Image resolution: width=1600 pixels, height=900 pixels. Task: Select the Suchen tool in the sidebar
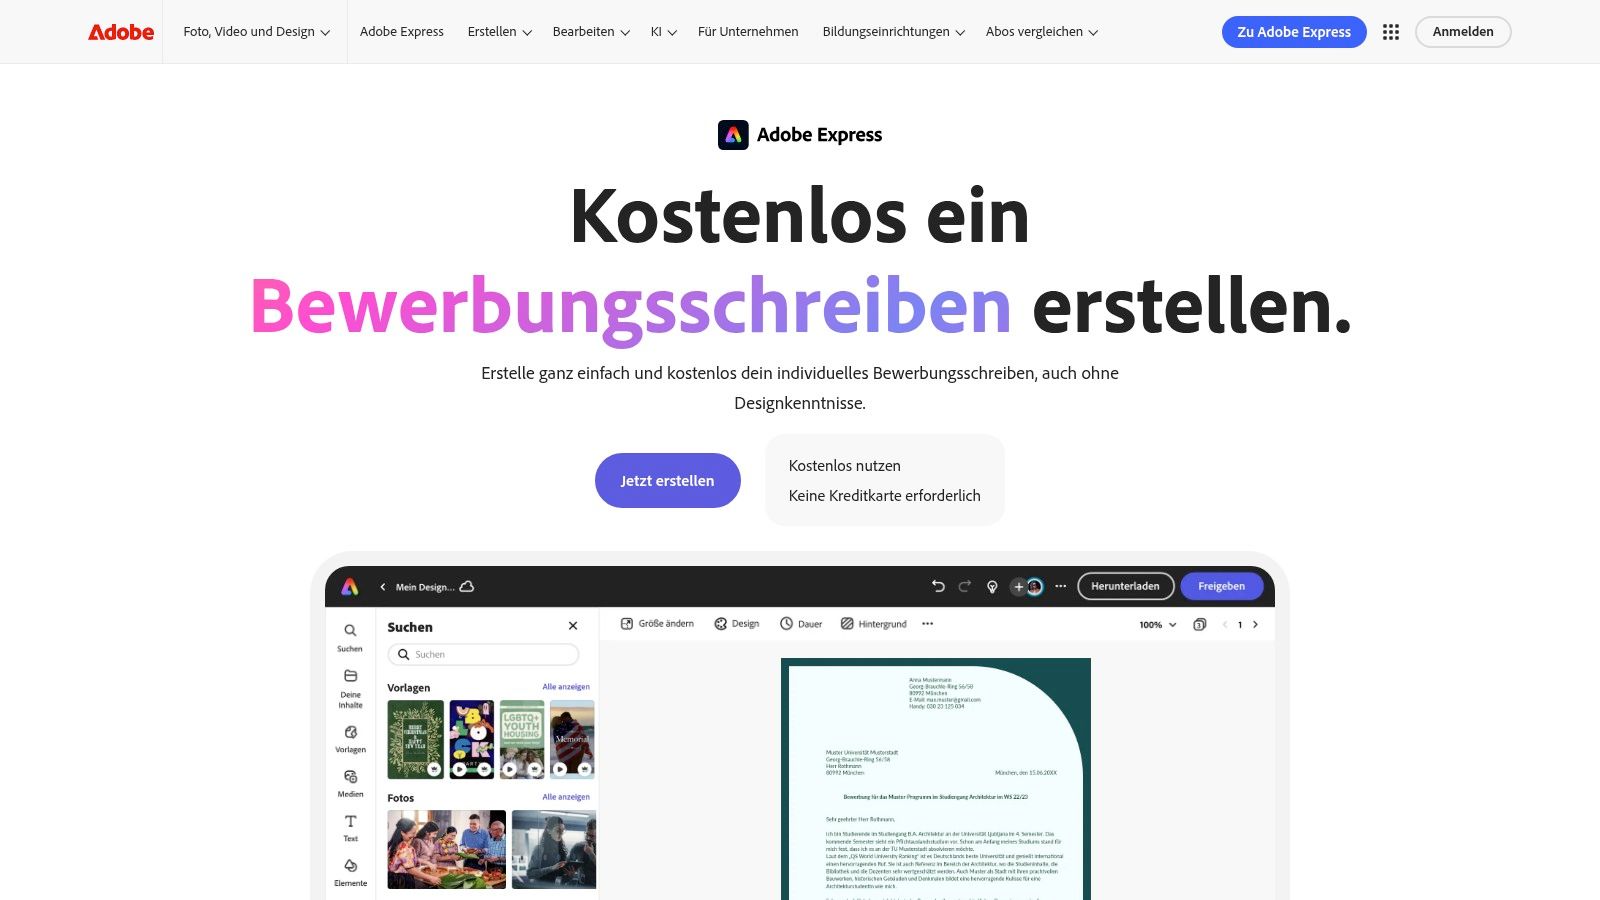(x=350, y=637)
